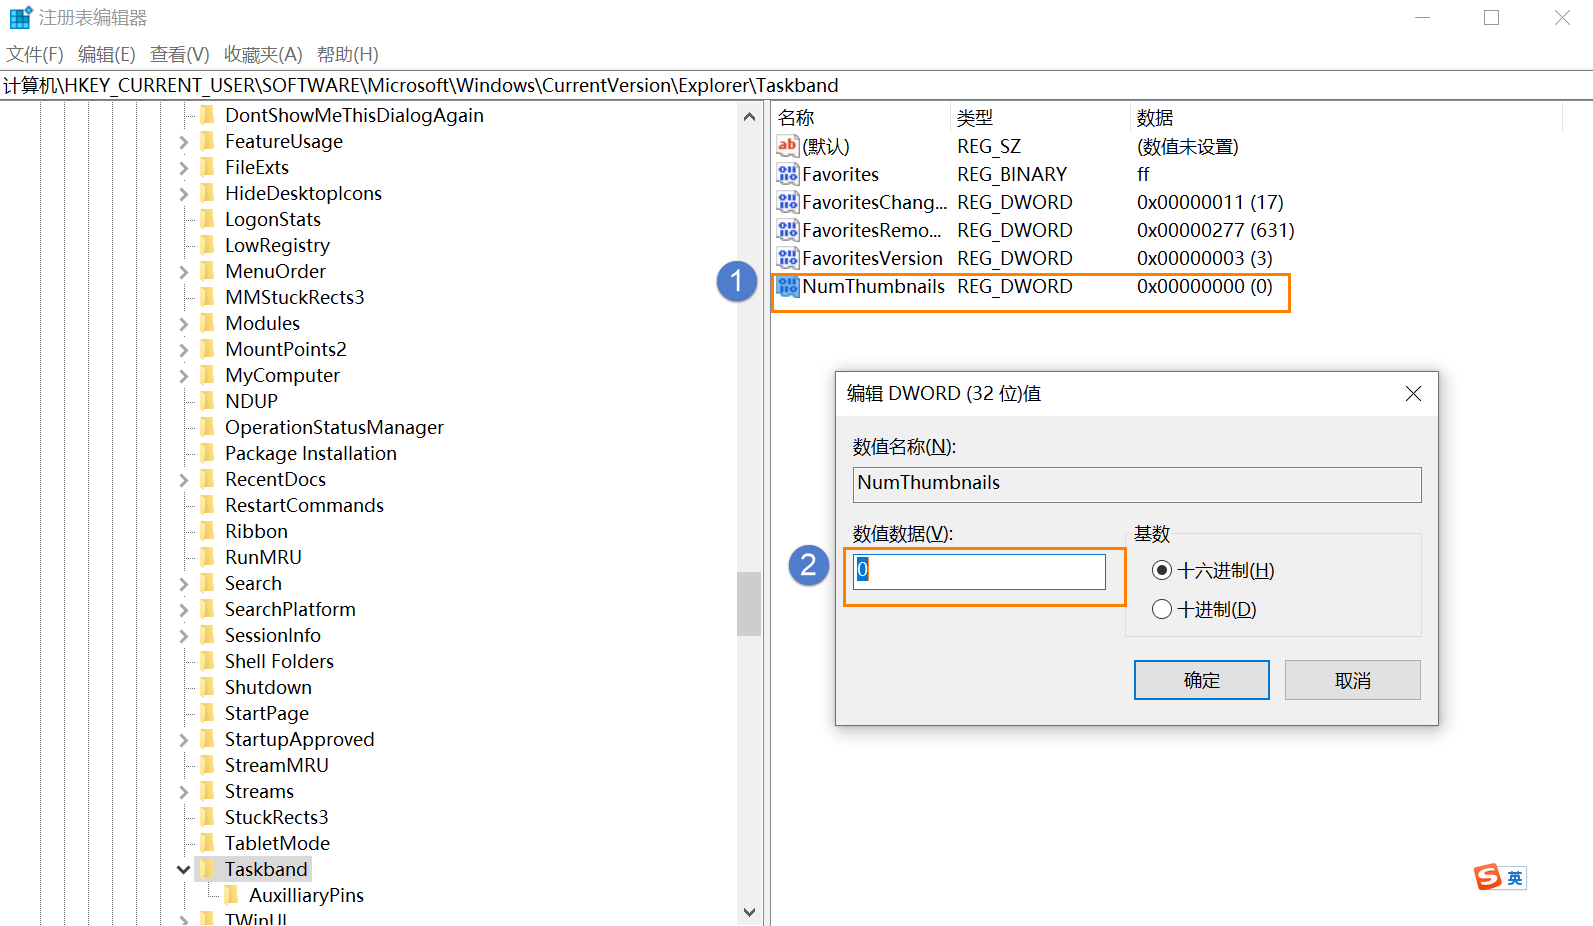Open the 查看(V) menu
This screenshot has height=926, width=1593.
tap(180, 54)
